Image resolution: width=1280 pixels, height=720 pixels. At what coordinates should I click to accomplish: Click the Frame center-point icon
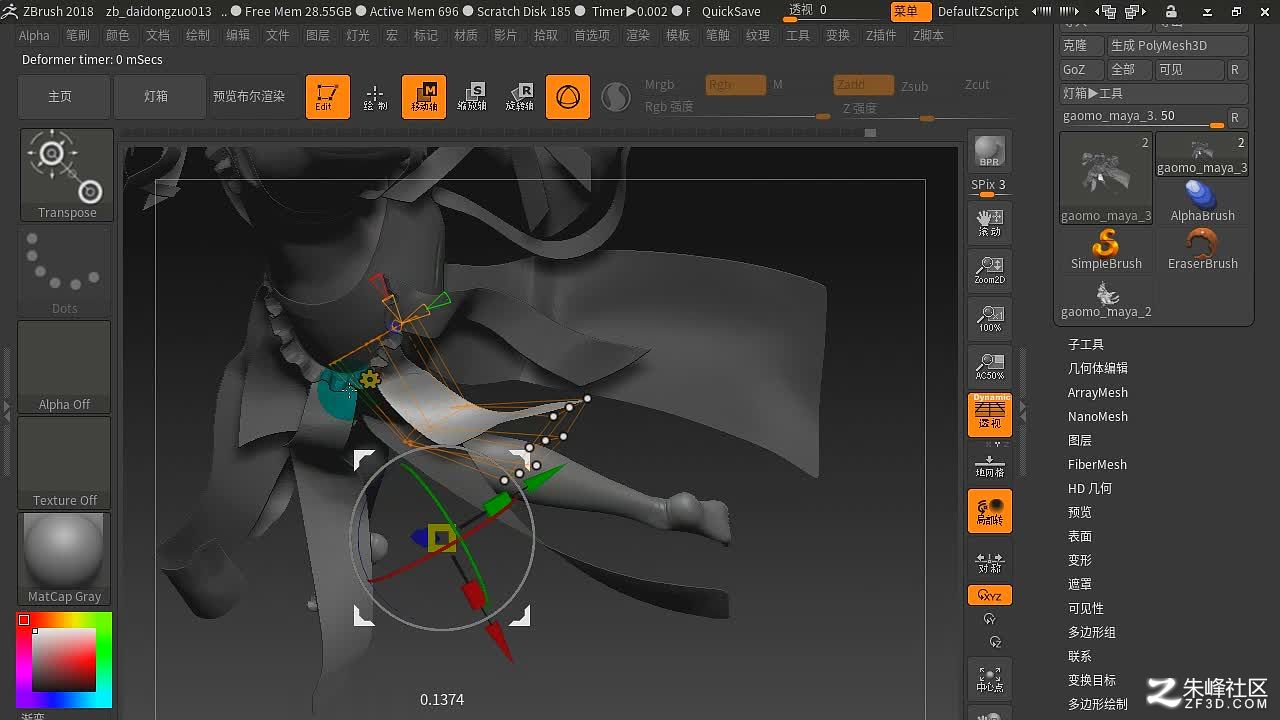[x=990, y=680]
